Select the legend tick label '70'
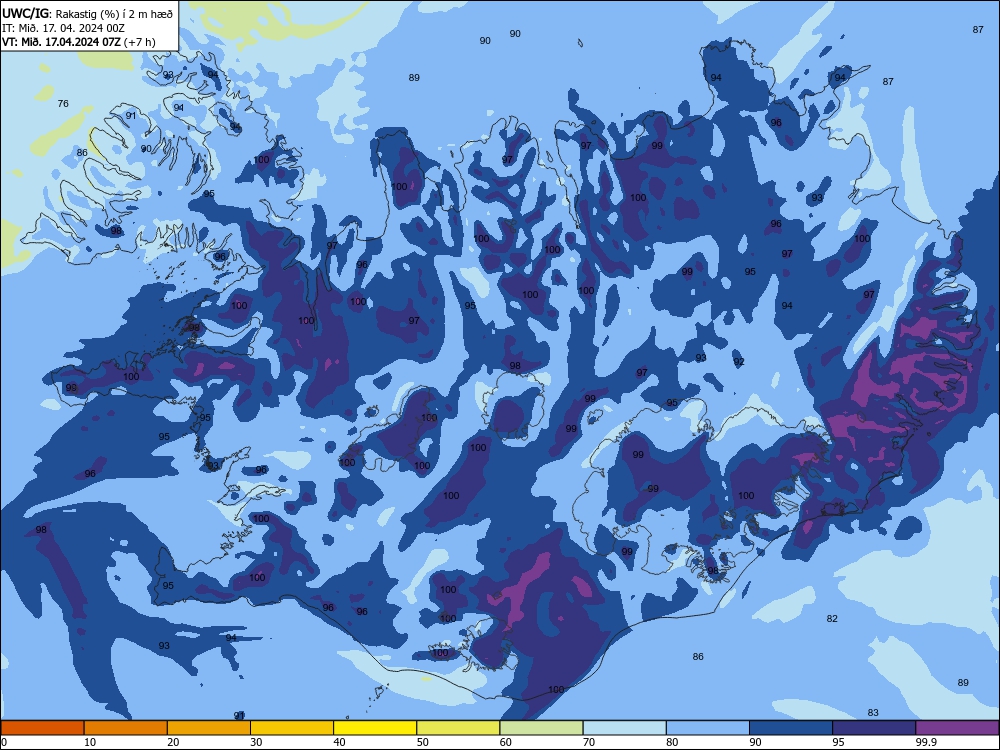Image resolution: width=1000 pixels, height=750 pixels. [x=589, y=742]
